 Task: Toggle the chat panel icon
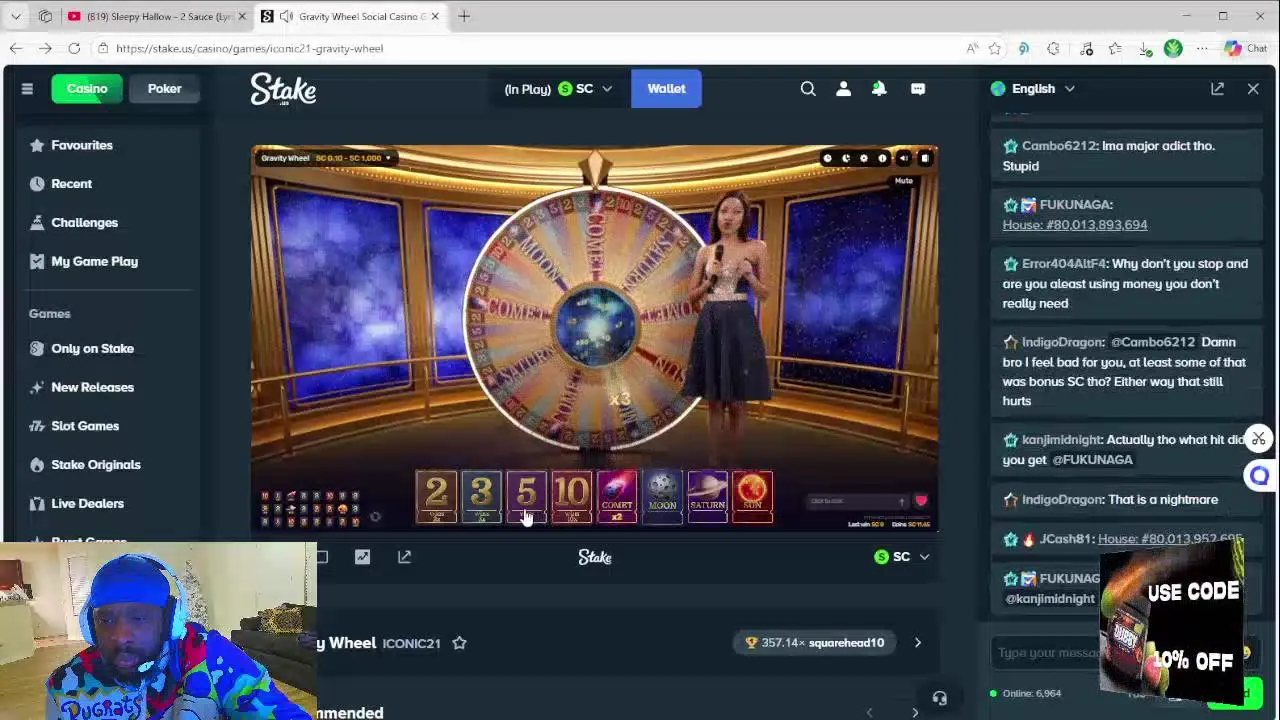pos(918,89)
